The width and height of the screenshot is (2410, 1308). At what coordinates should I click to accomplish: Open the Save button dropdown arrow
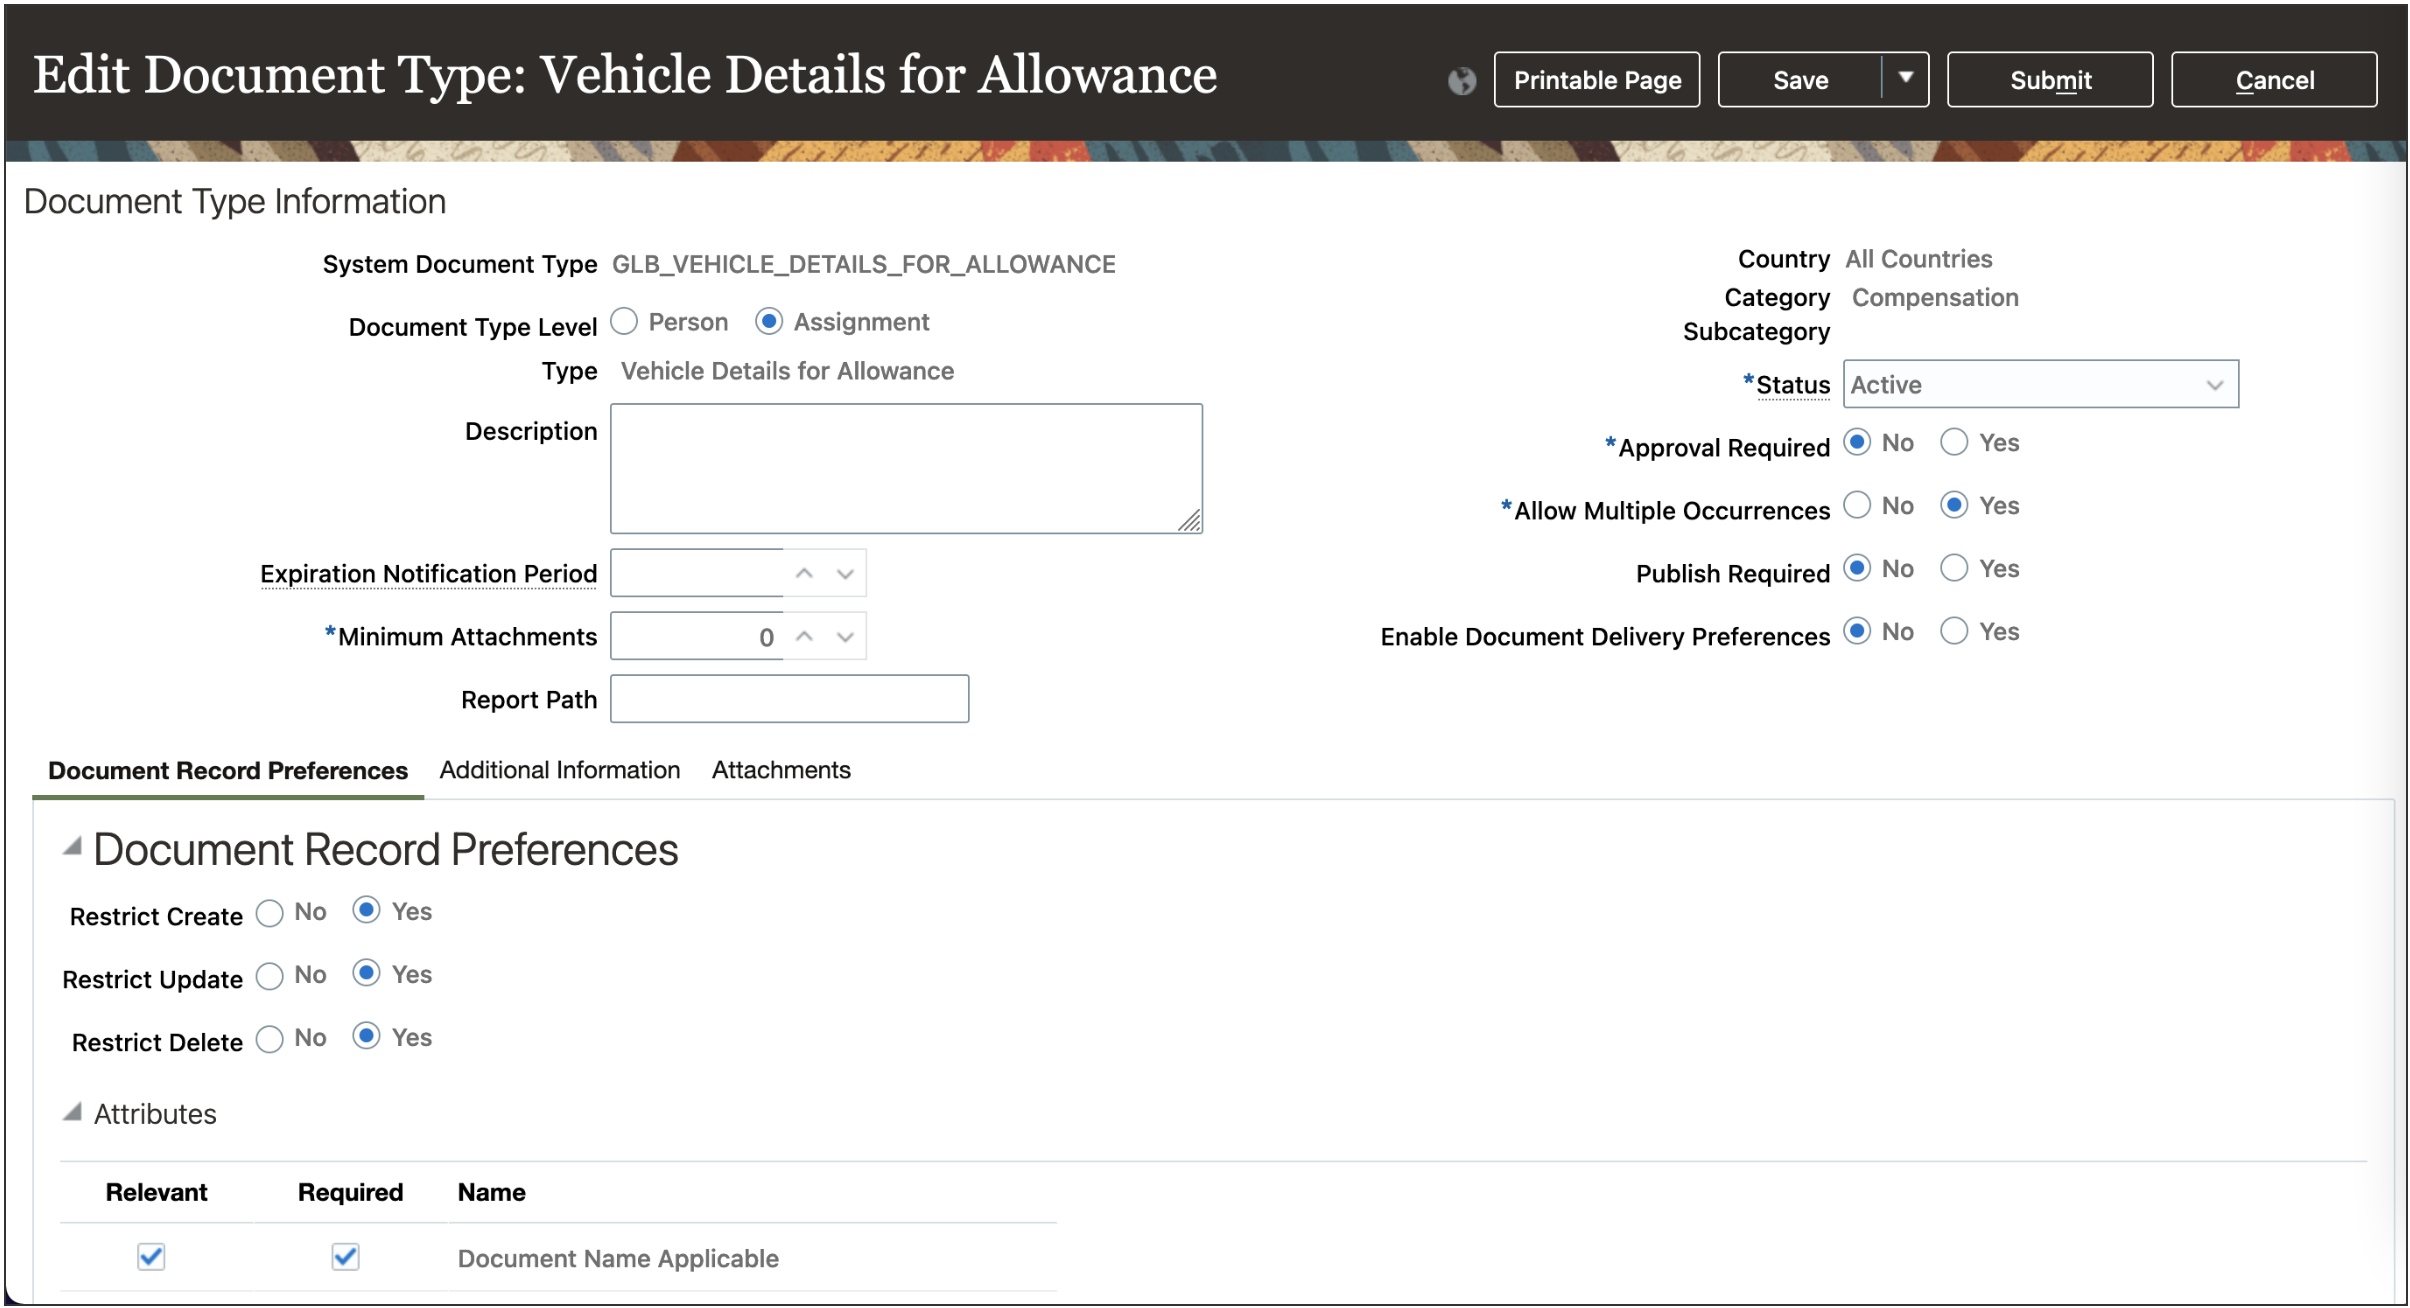1905,78
